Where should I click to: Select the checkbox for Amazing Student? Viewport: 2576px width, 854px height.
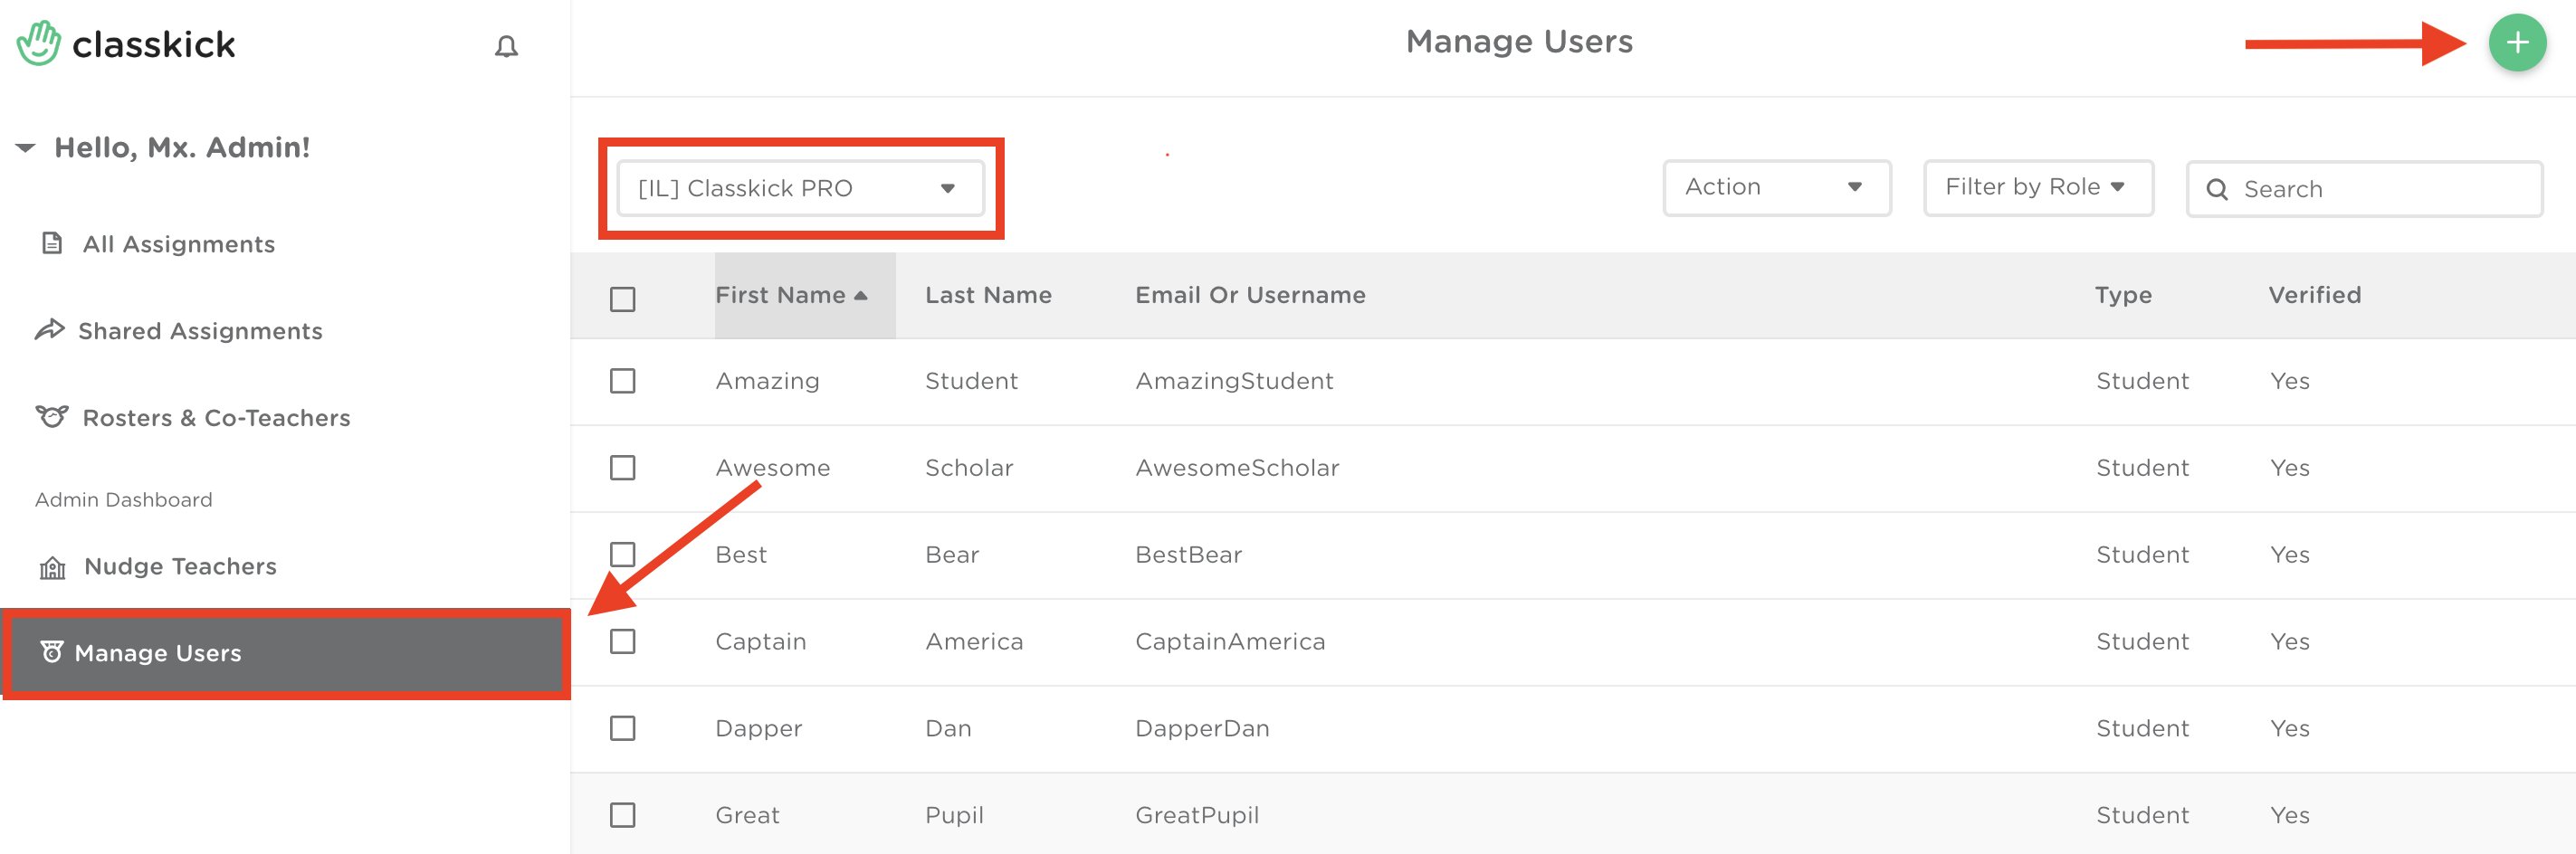coord(622,381)
